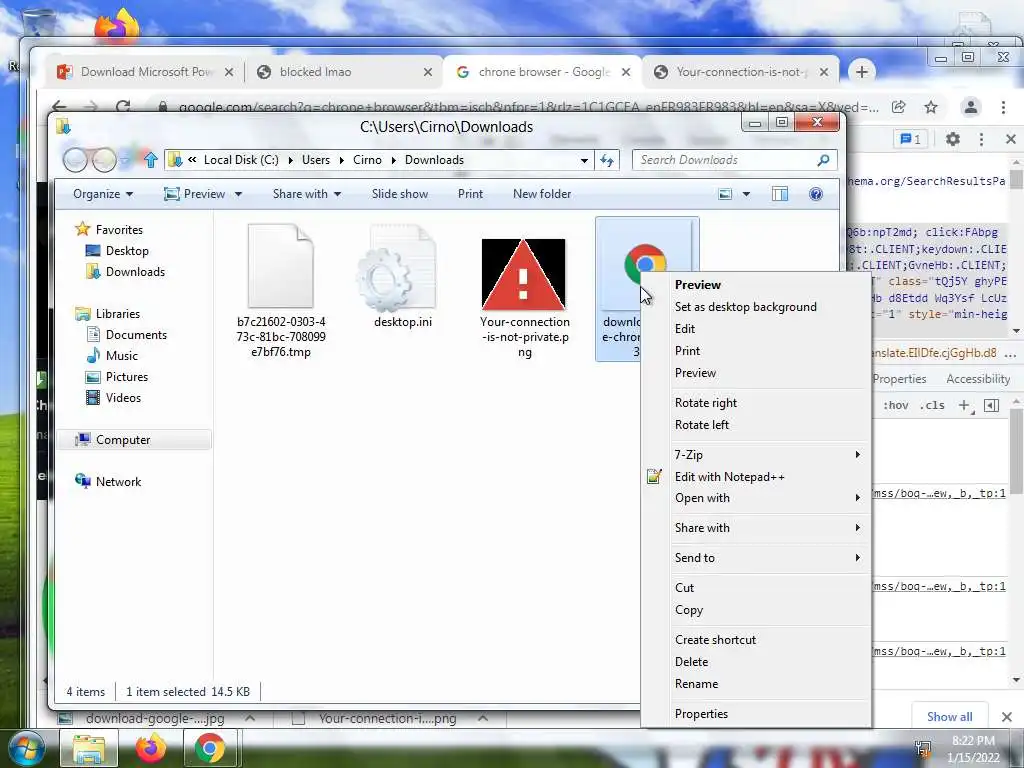This screenshot has width=1024, height=768.
Task: Choose Copy in the context menu
Action: [x=689, y=610]
